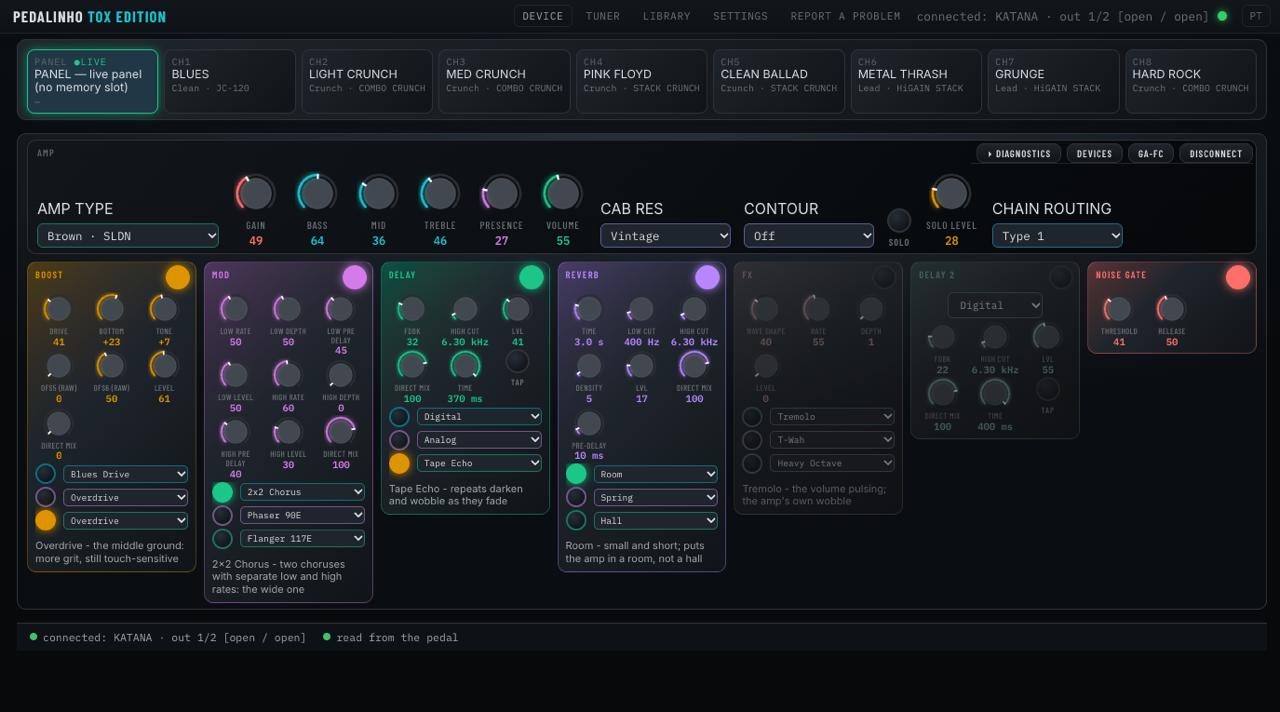The height and width of the screenshot is (712, 1280).
Task: Open the 2x2 Chorus mod dropdown
Action: click(303, 492)
